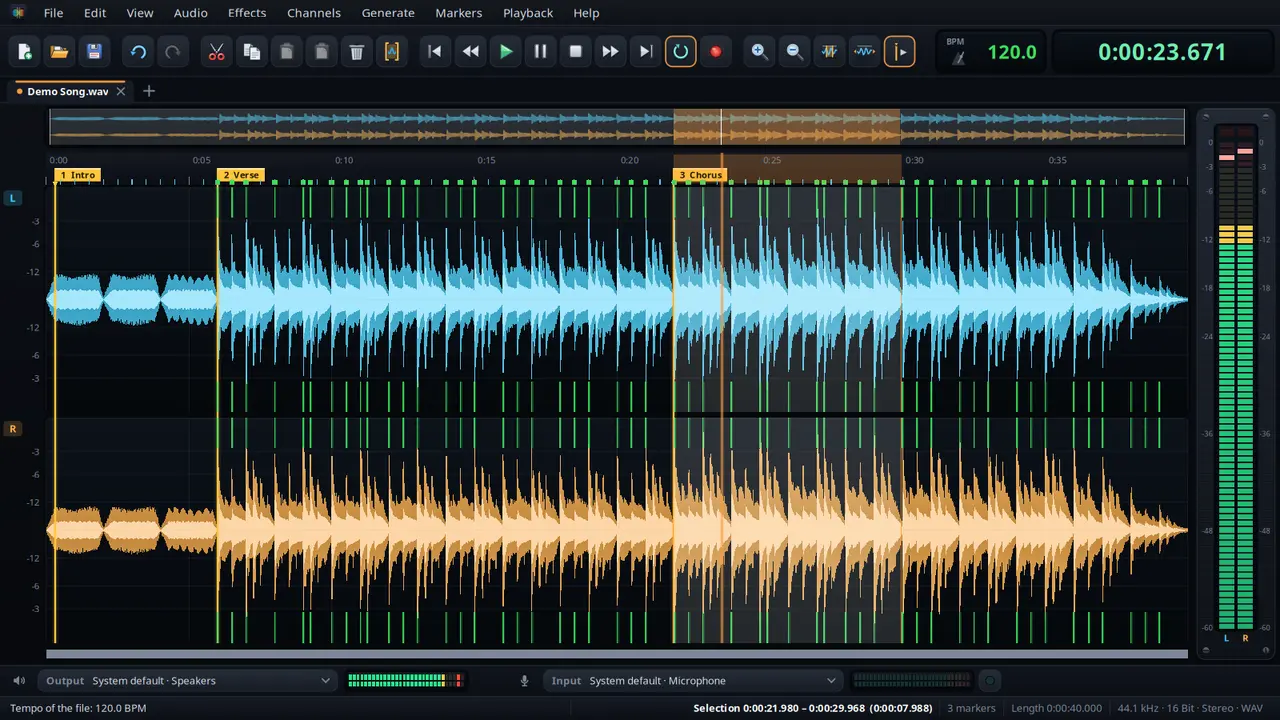Pause the playback
This screenshot has height=720, width=1280.
pyautogui.click(x=540, y=52)
